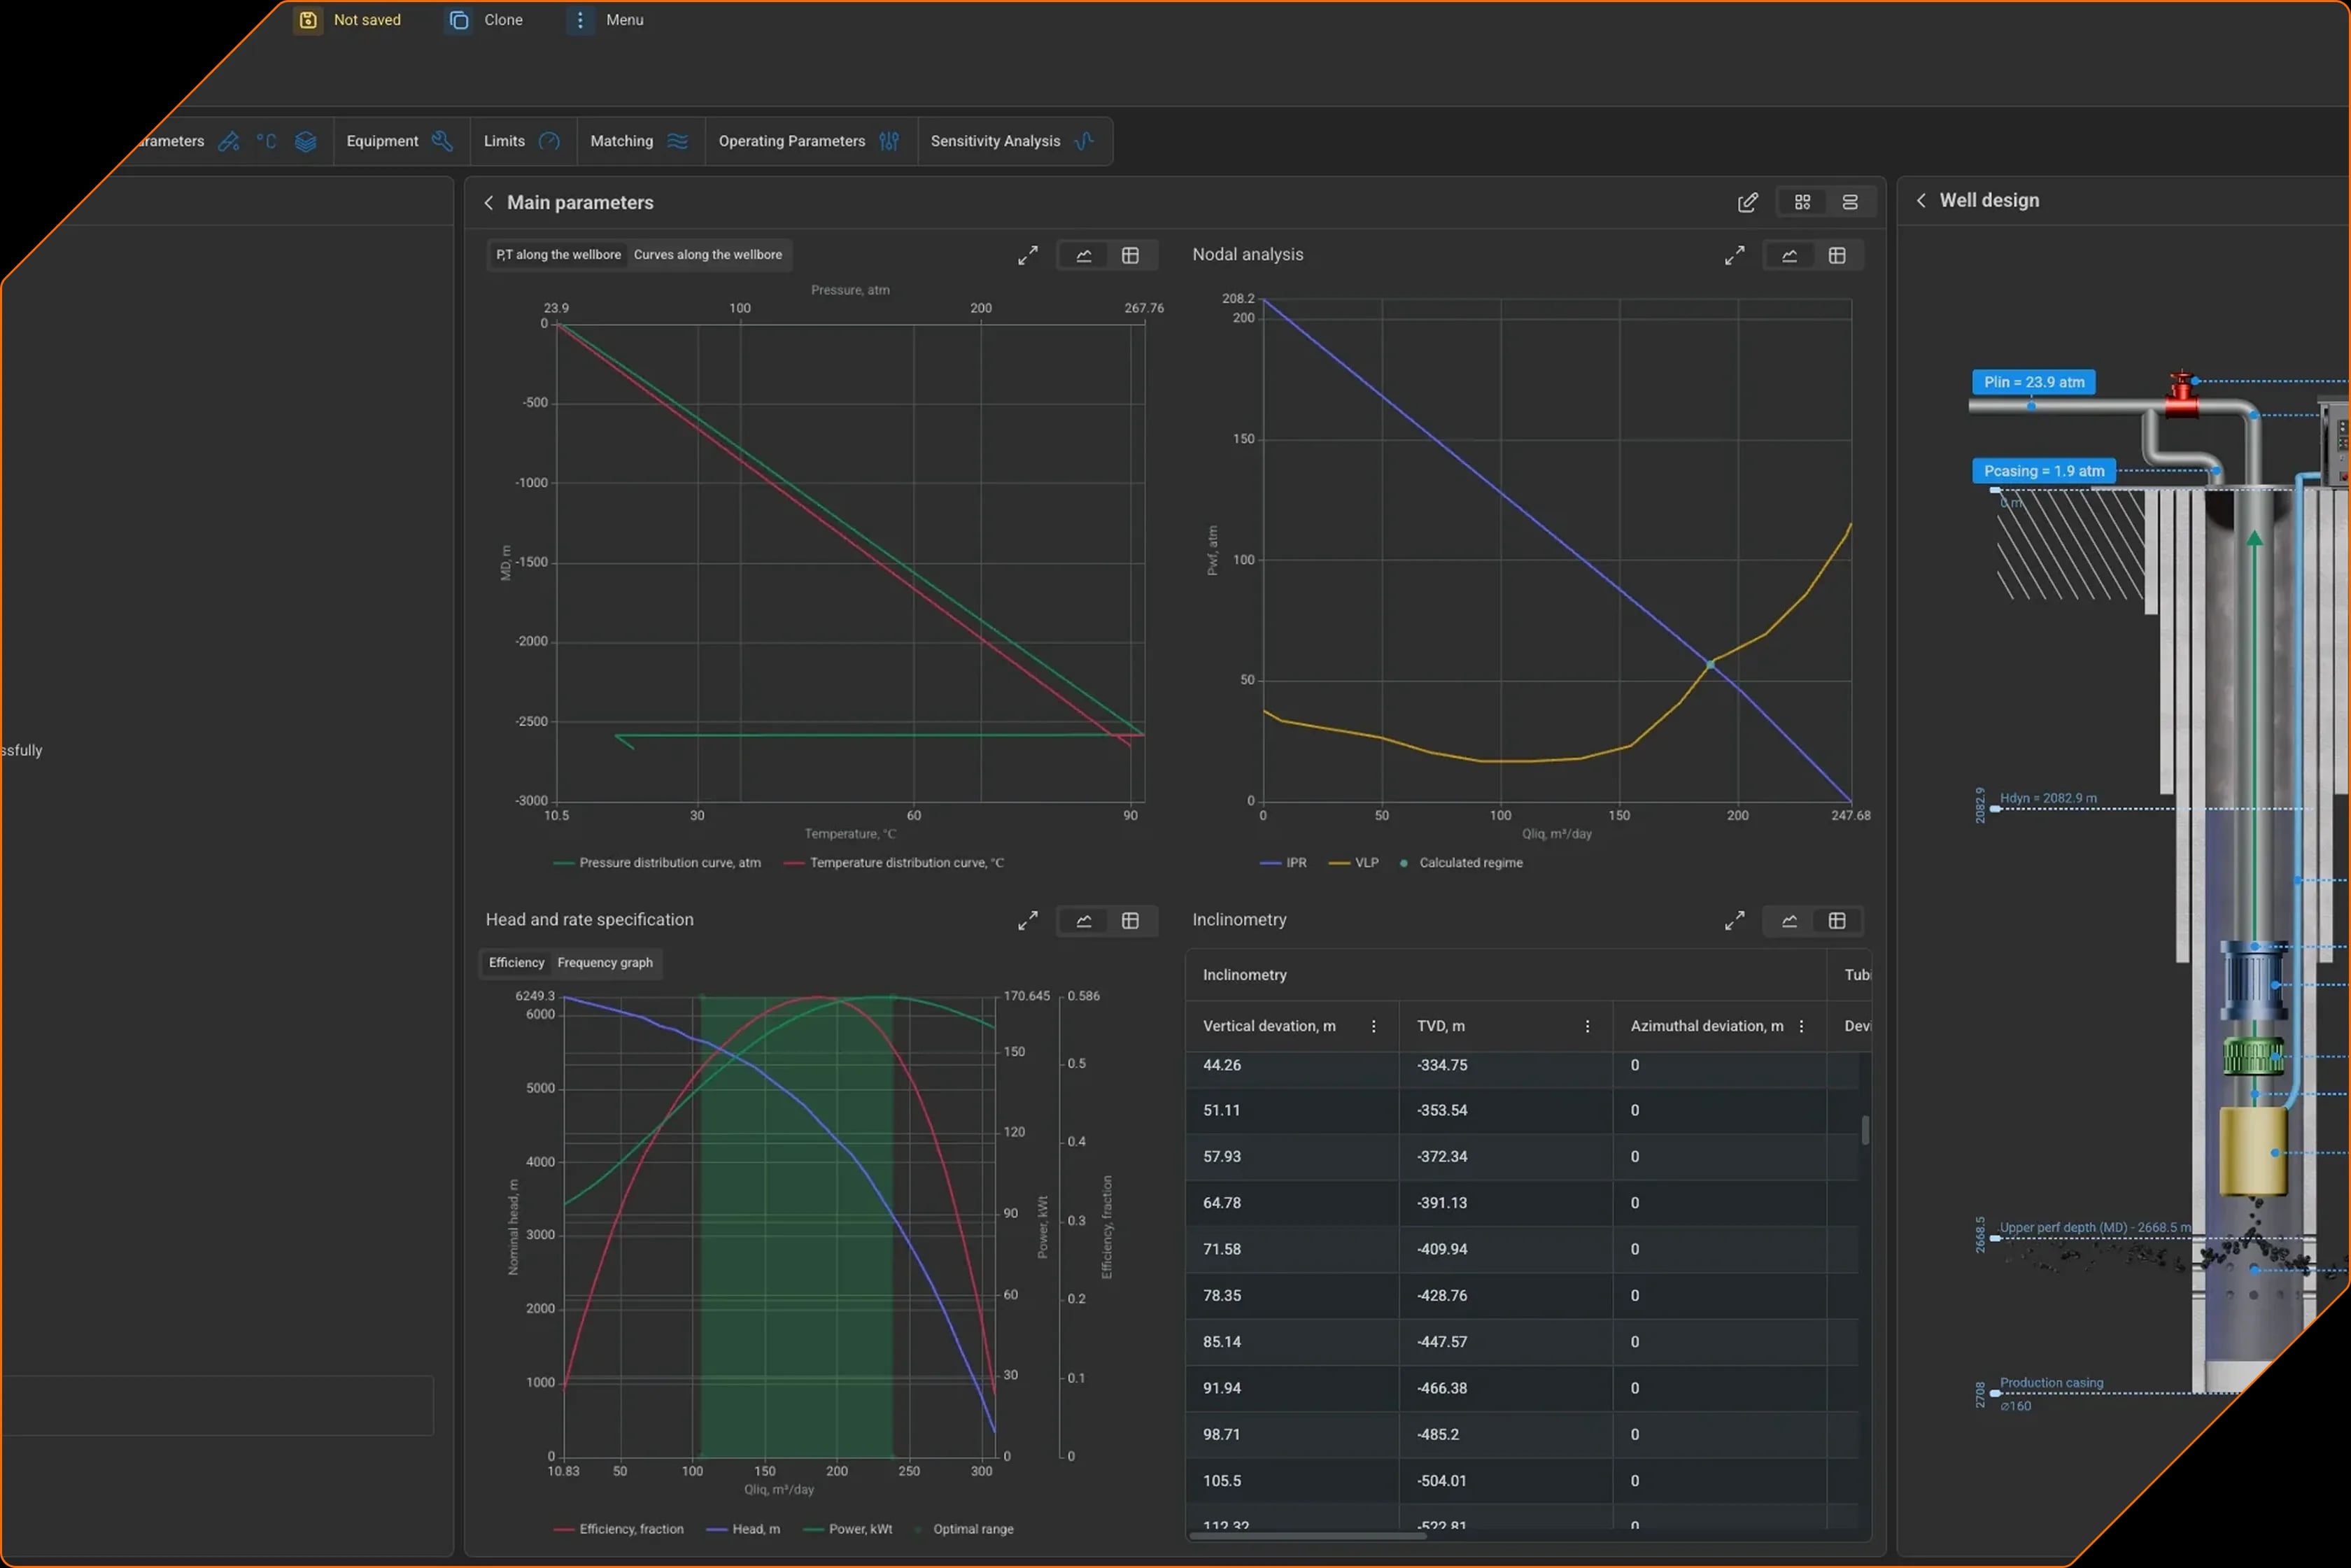
Task: Show Nodal analysis as table
Action: click(1836, 255)
